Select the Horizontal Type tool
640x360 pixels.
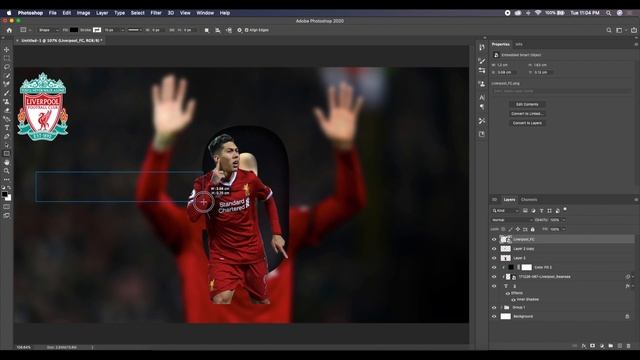[7, 128]
